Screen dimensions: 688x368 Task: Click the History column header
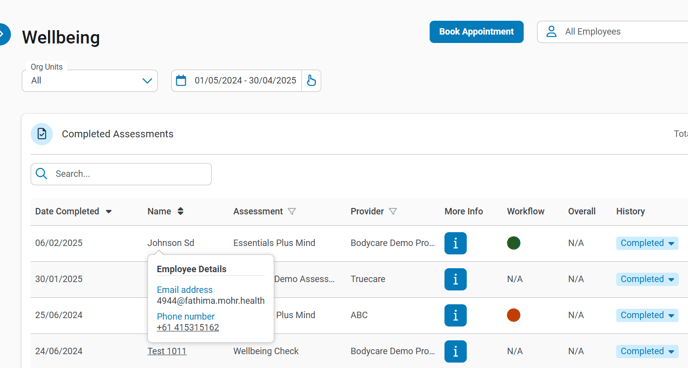click(x=631, y=211)
